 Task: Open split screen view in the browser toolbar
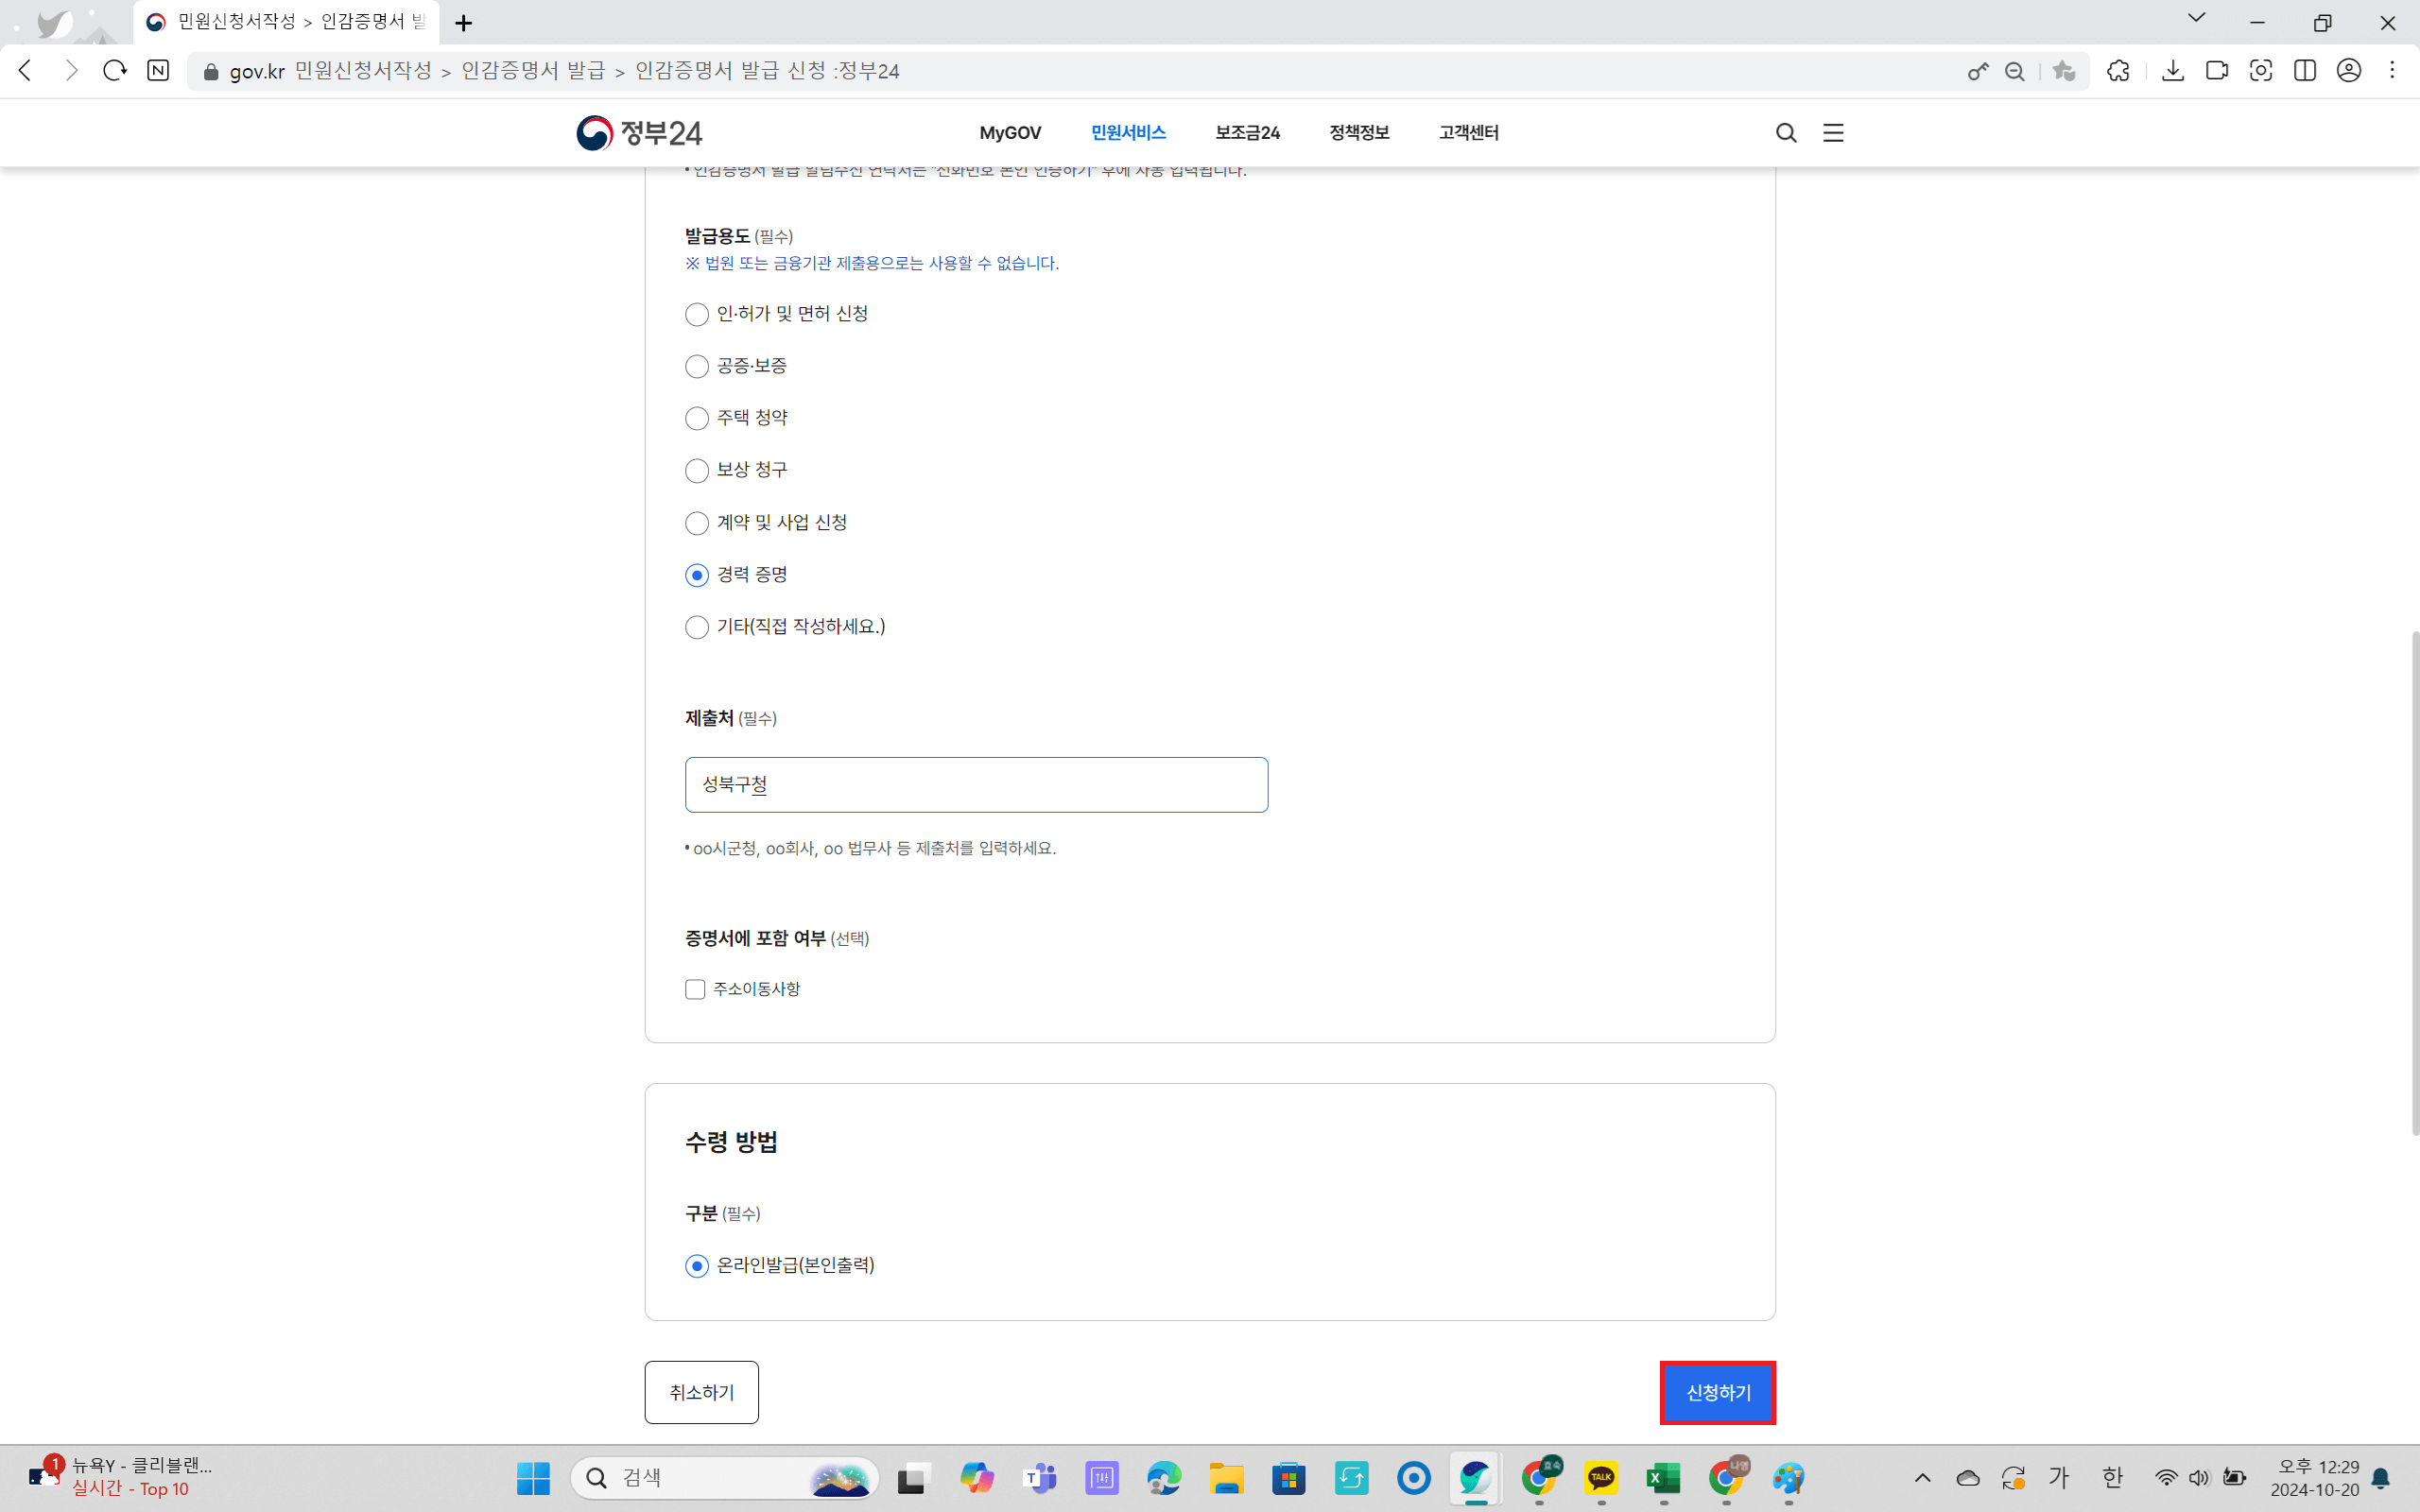[x=2305, y=71]
